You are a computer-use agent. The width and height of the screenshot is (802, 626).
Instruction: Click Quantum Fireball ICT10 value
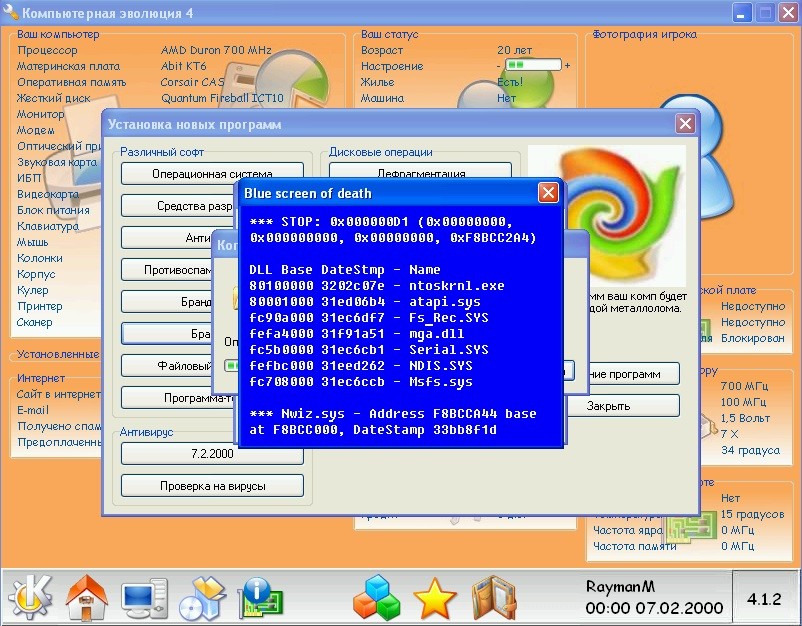pyautogui.click(x=222, y=98)
